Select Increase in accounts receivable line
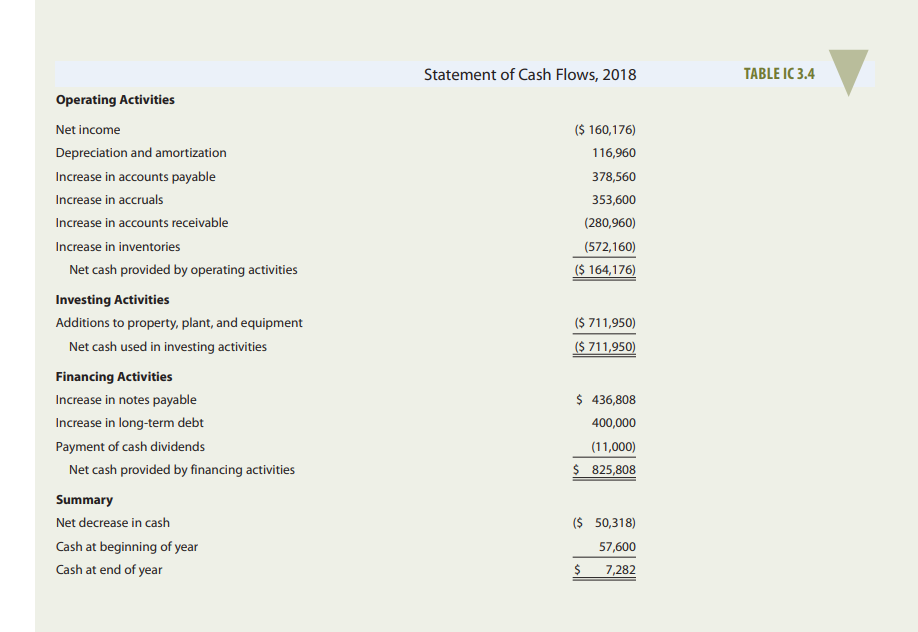918x632 pixels. 141,222
